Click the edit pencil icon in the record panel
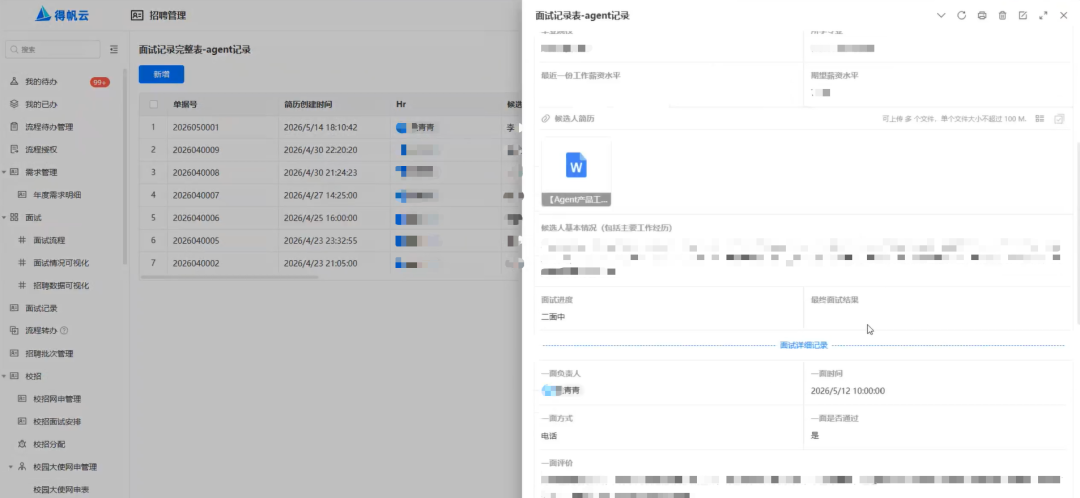The width and height of the screenshot is (1080, 498). [1023, 15]
